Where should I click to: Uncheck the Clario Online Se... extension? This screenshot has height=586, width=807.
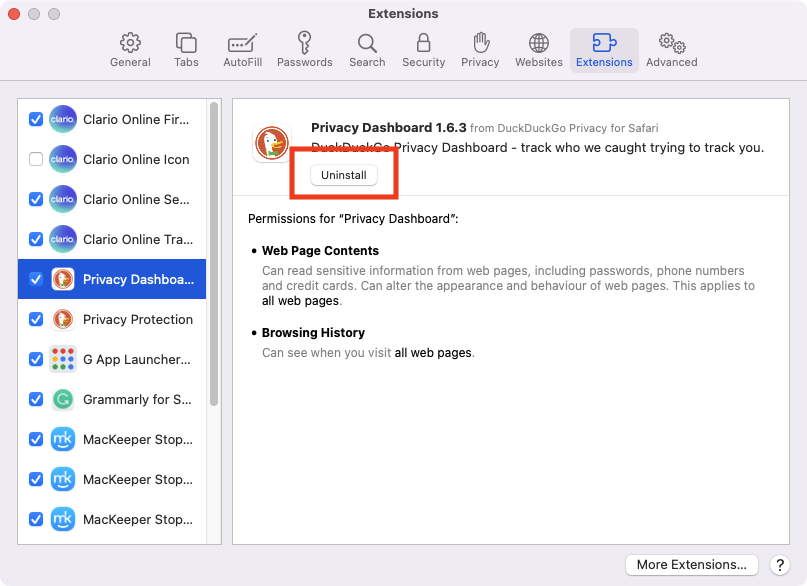(x=36, y=199)
